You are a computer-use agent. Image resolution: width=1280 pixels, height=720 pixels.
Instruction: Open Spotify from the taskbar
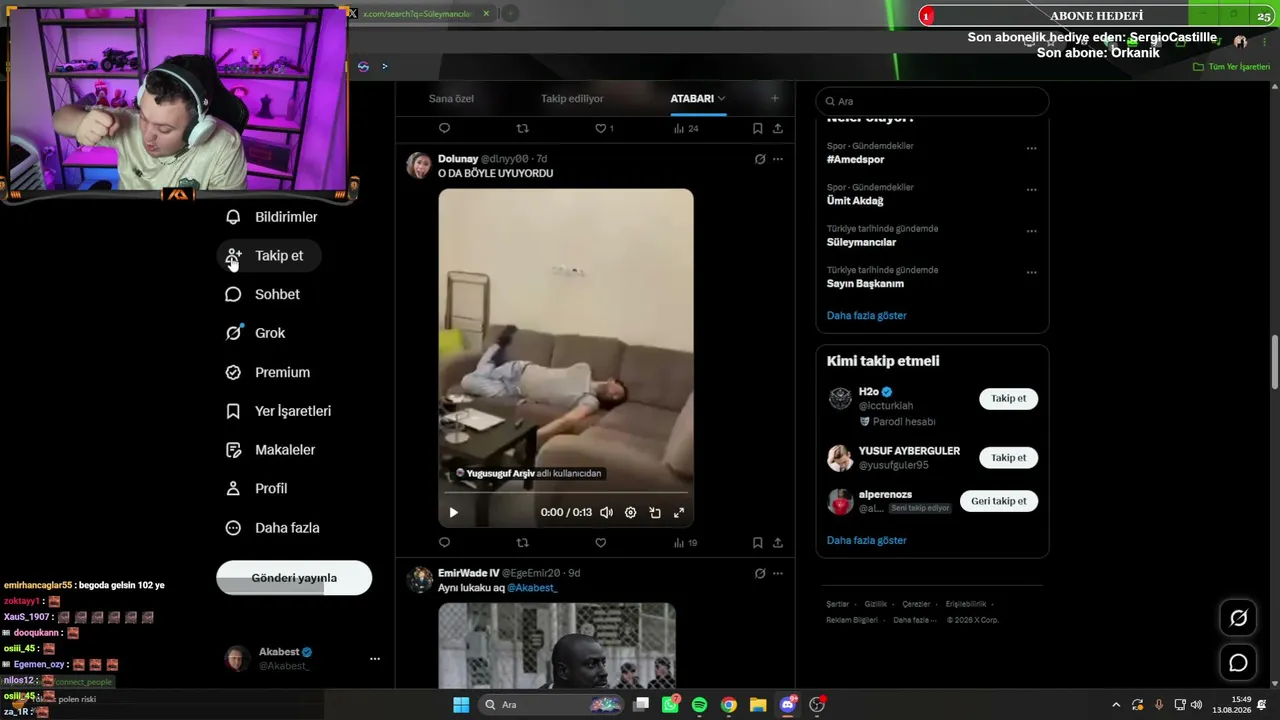[x=699, y=705]
